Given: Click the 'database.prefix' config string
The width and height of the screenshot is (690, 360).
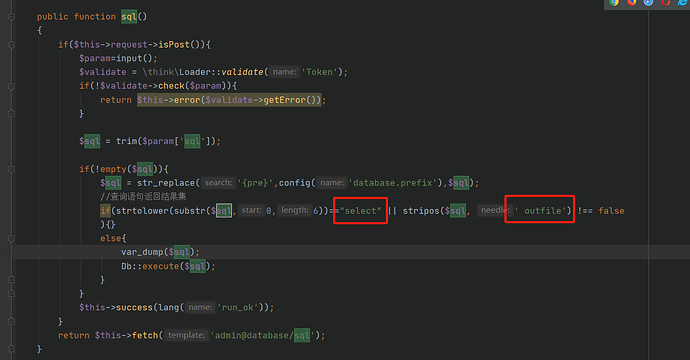Looking at the screenshot, I should pyautogui.click(x=393, y=183).
